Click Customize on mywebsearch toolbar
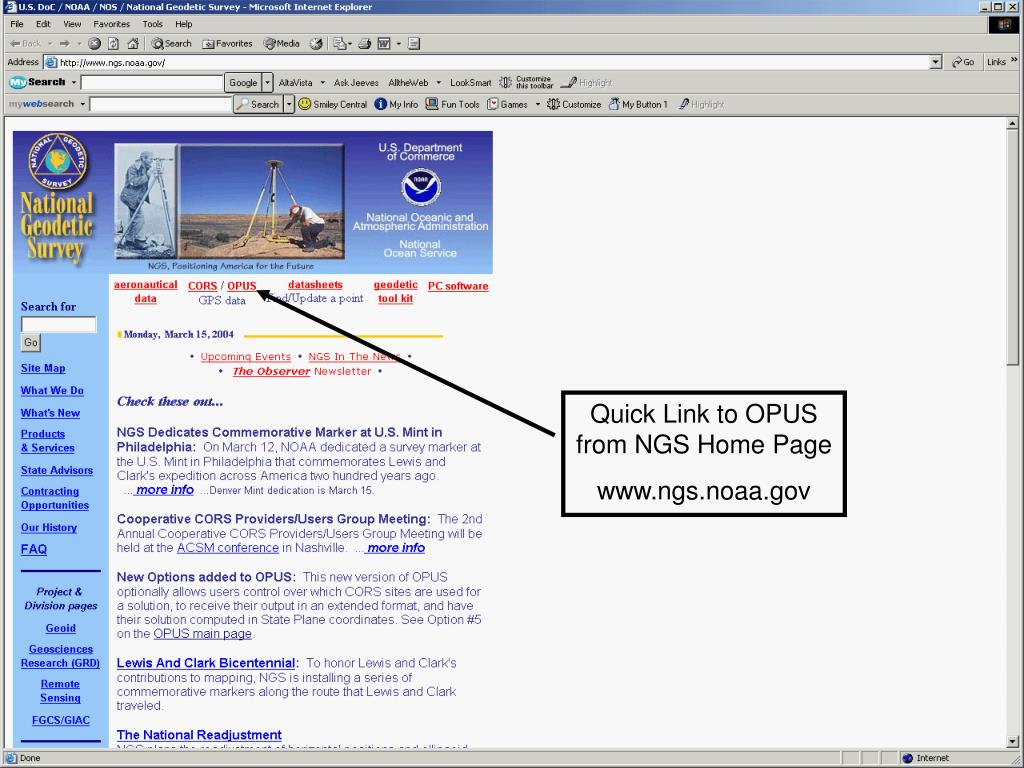 [x=574, y=104]
